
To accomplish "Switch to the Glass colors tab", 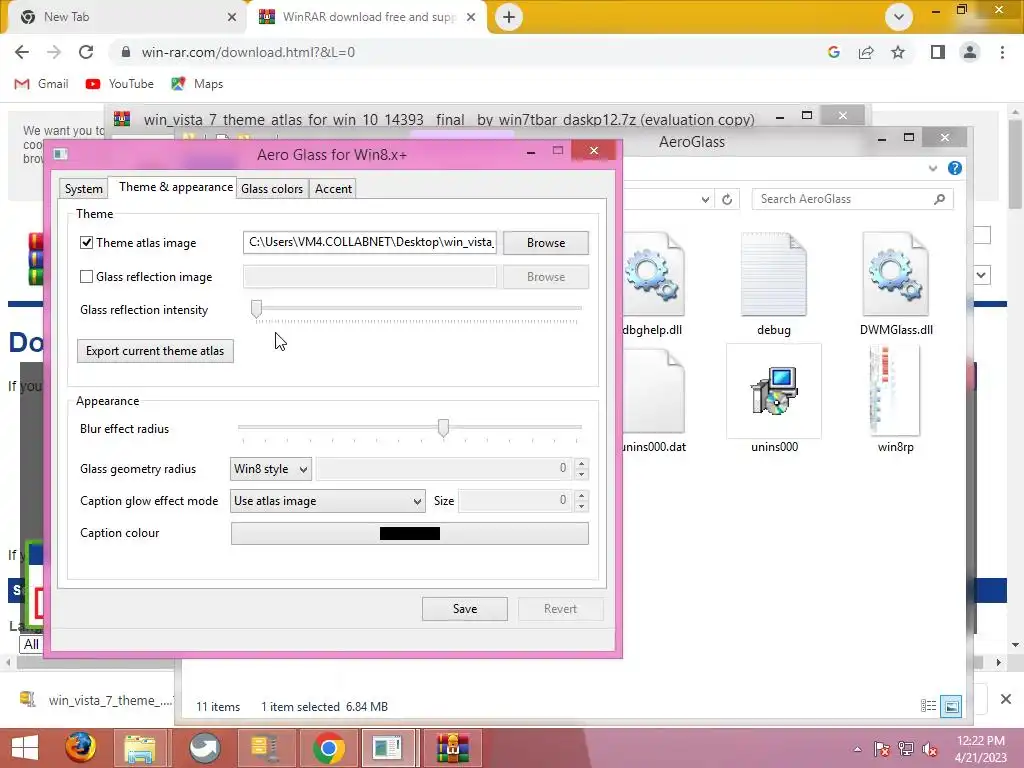I will pos(272,189).
